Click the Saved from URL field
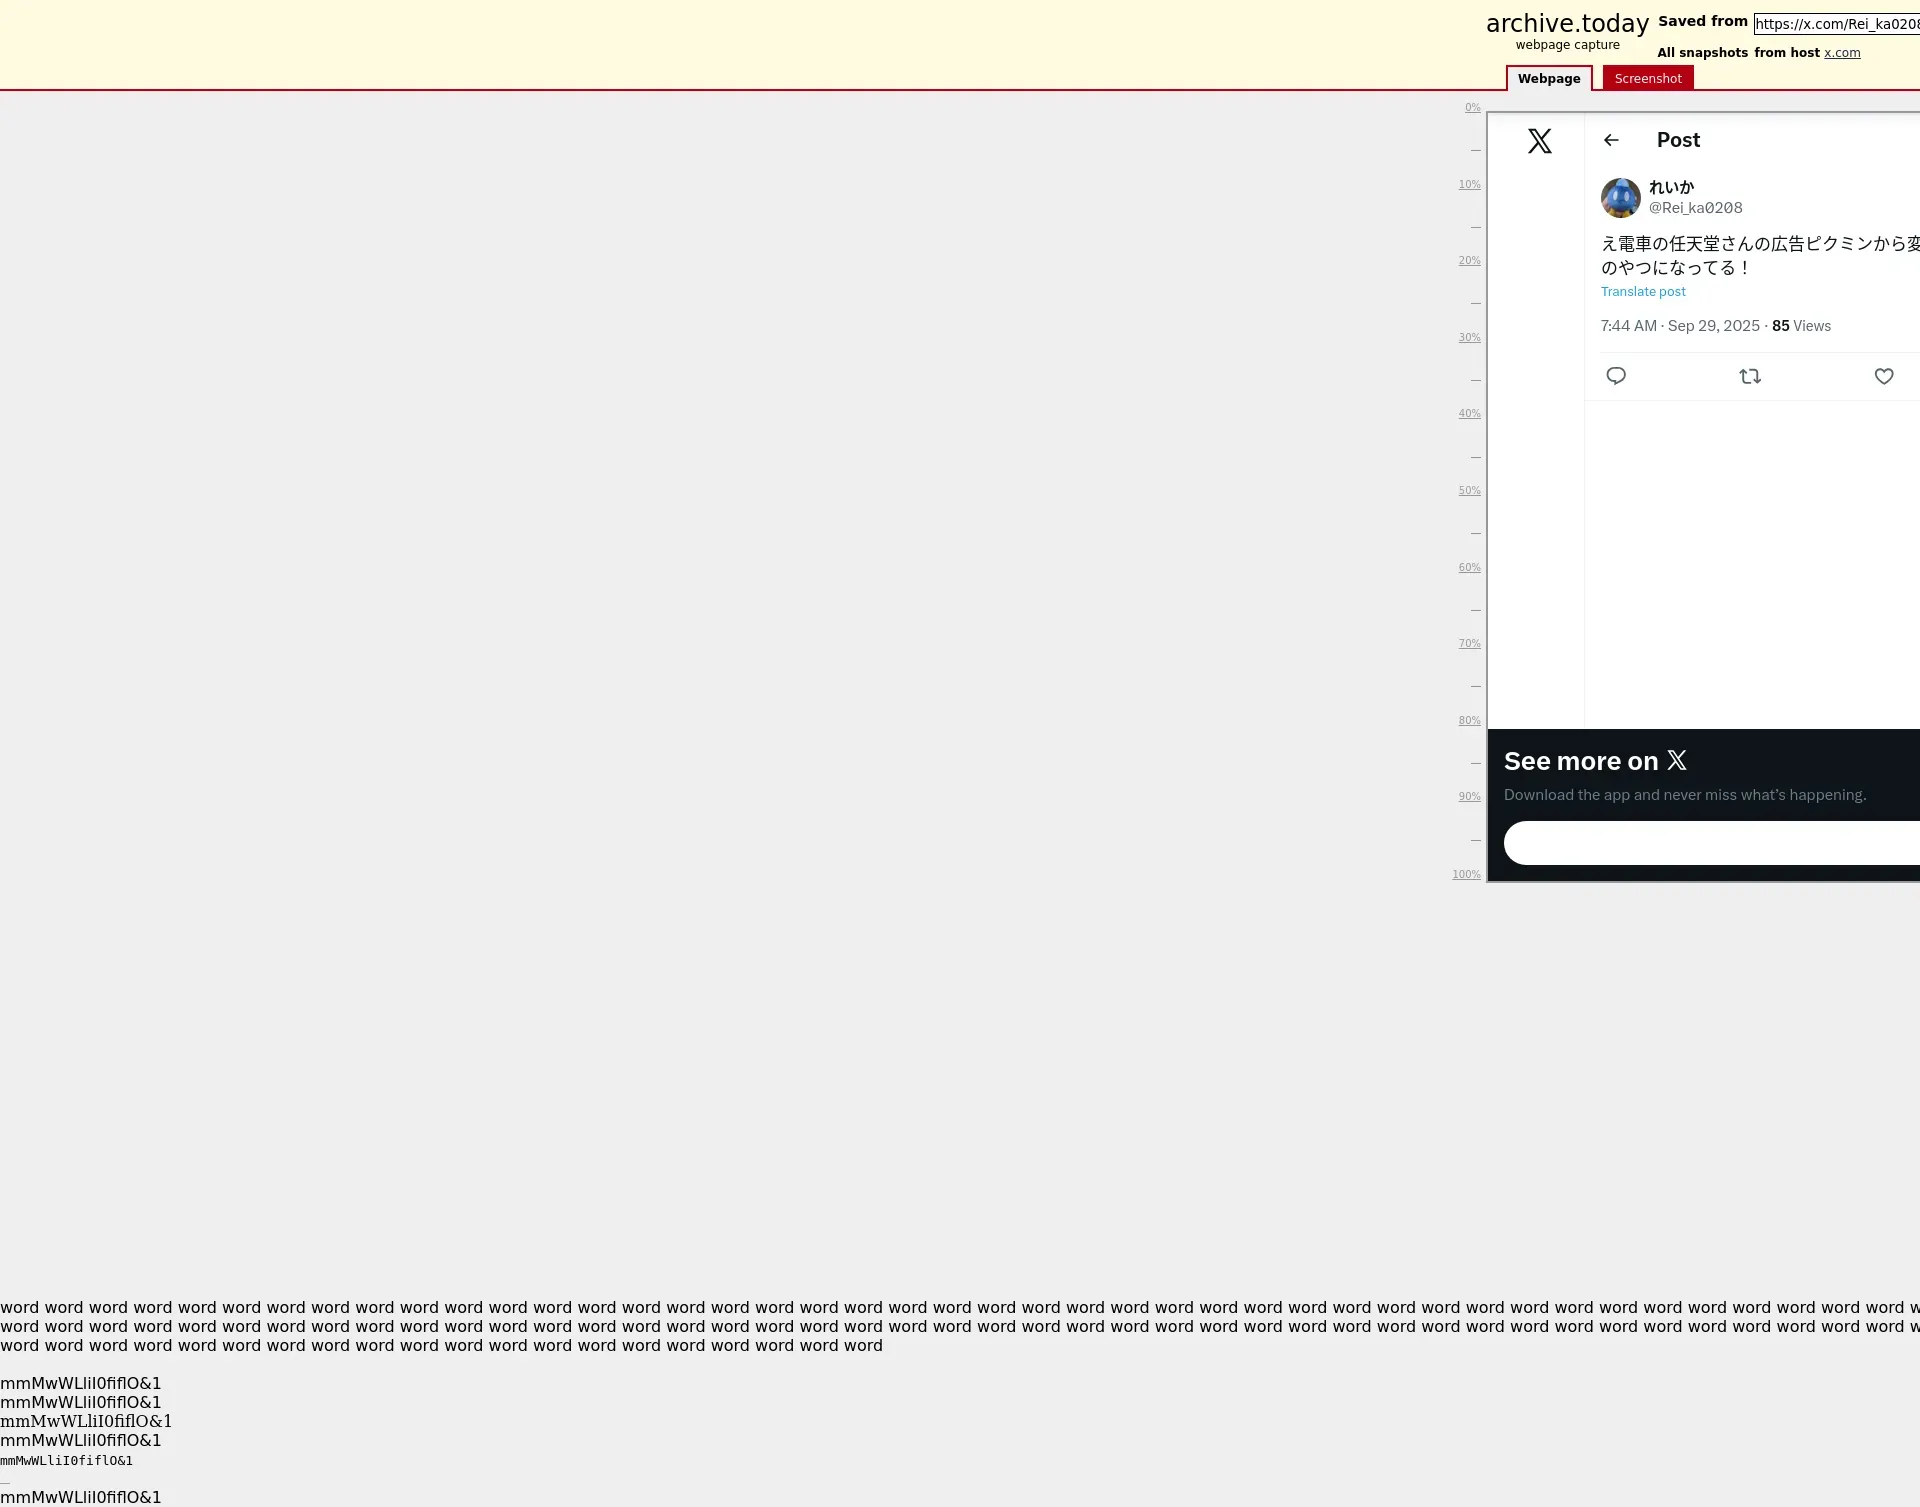1920x1507 pixels. [1838, 24]
